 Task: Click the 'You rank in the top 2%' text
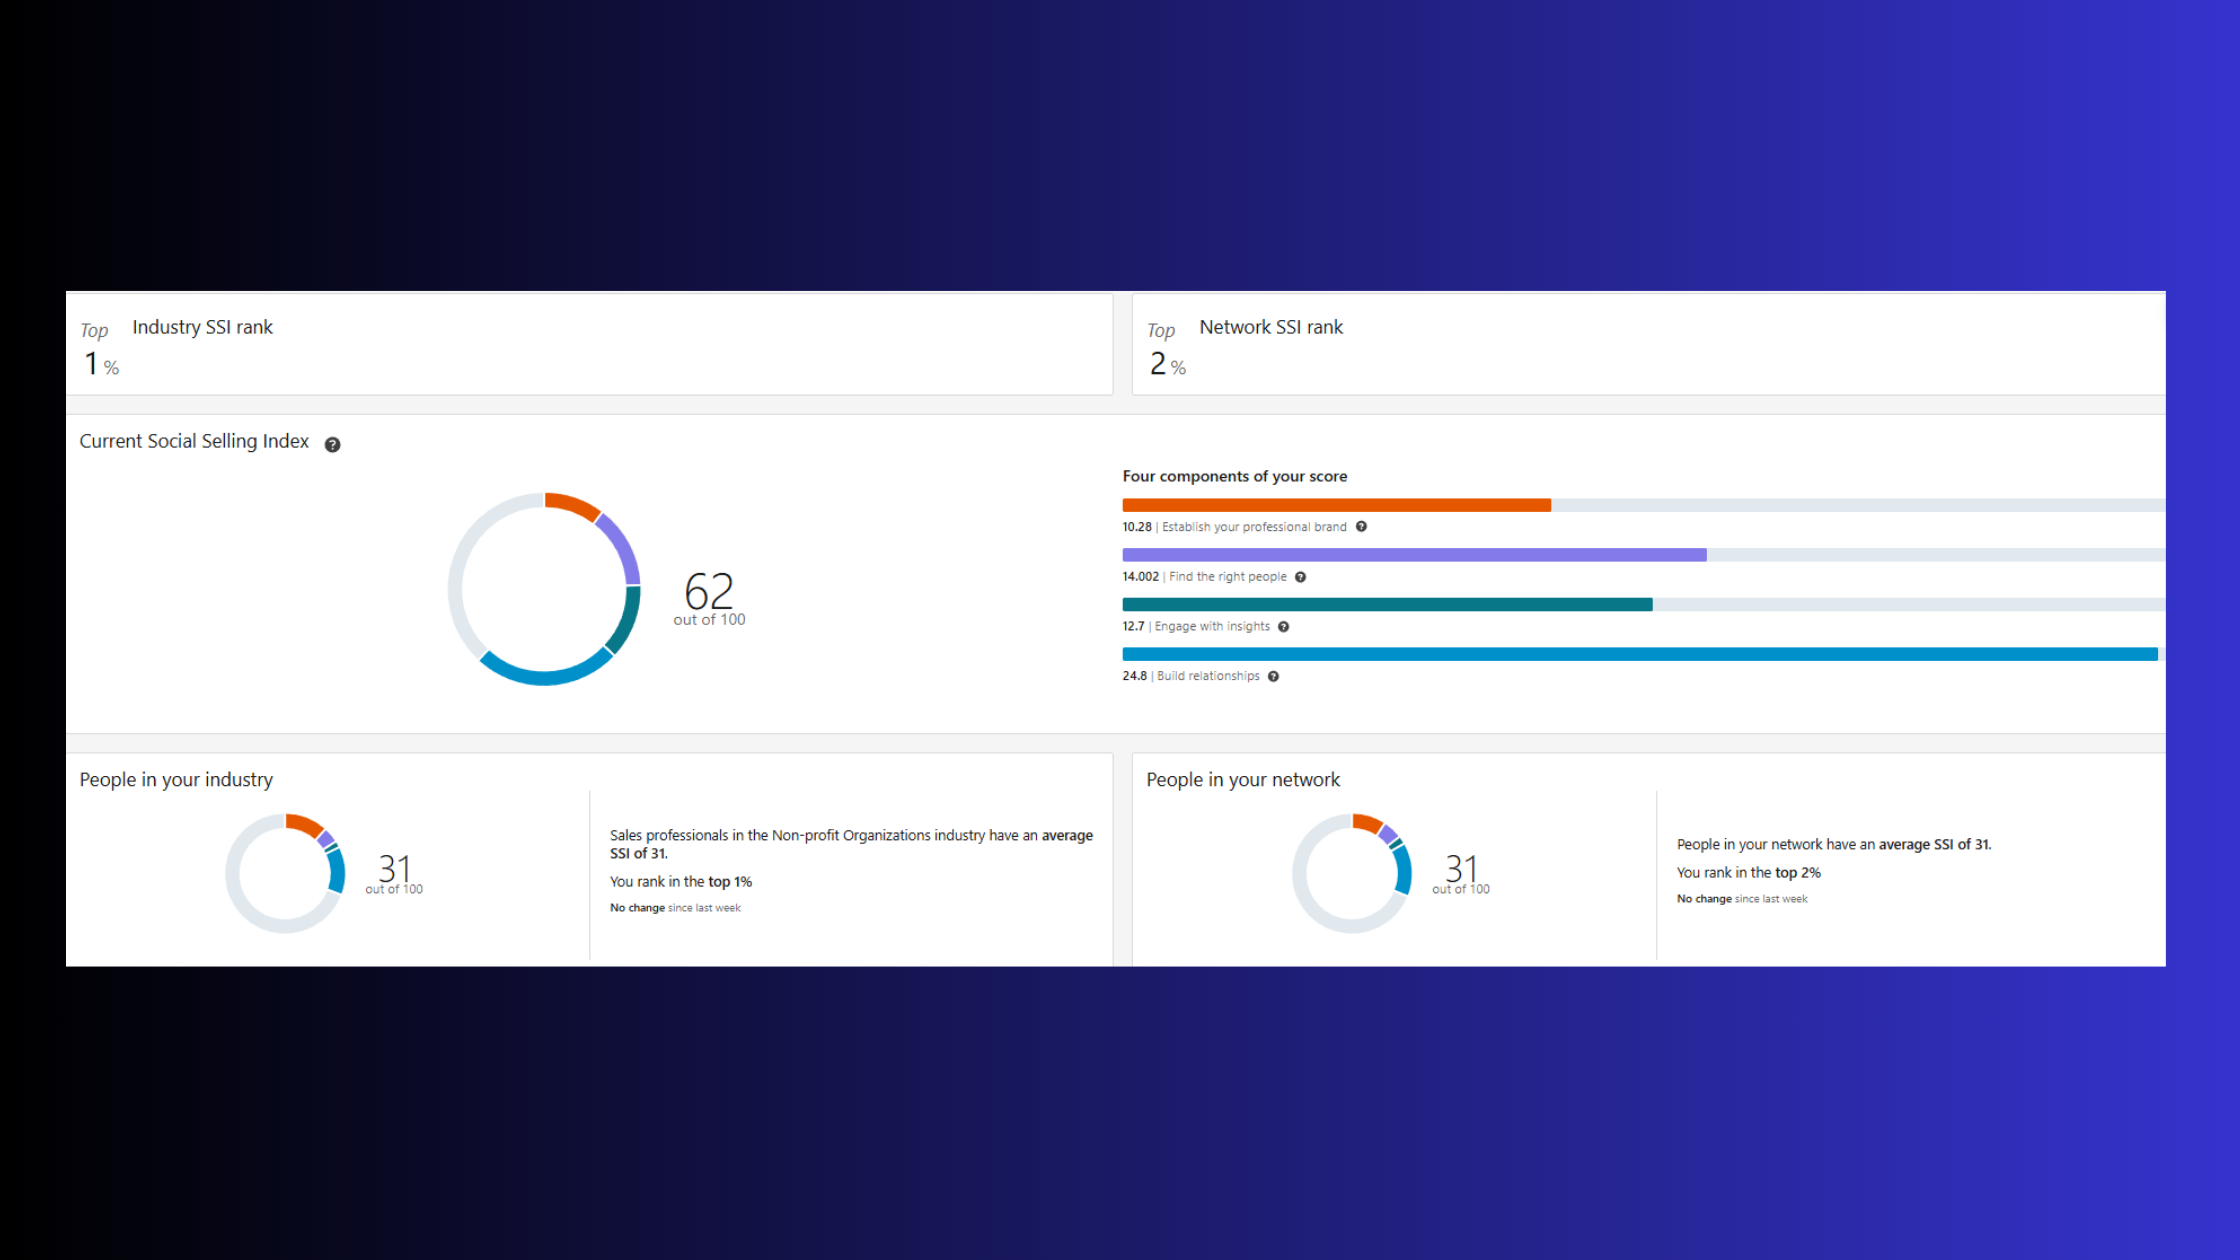coord(1749,873)
